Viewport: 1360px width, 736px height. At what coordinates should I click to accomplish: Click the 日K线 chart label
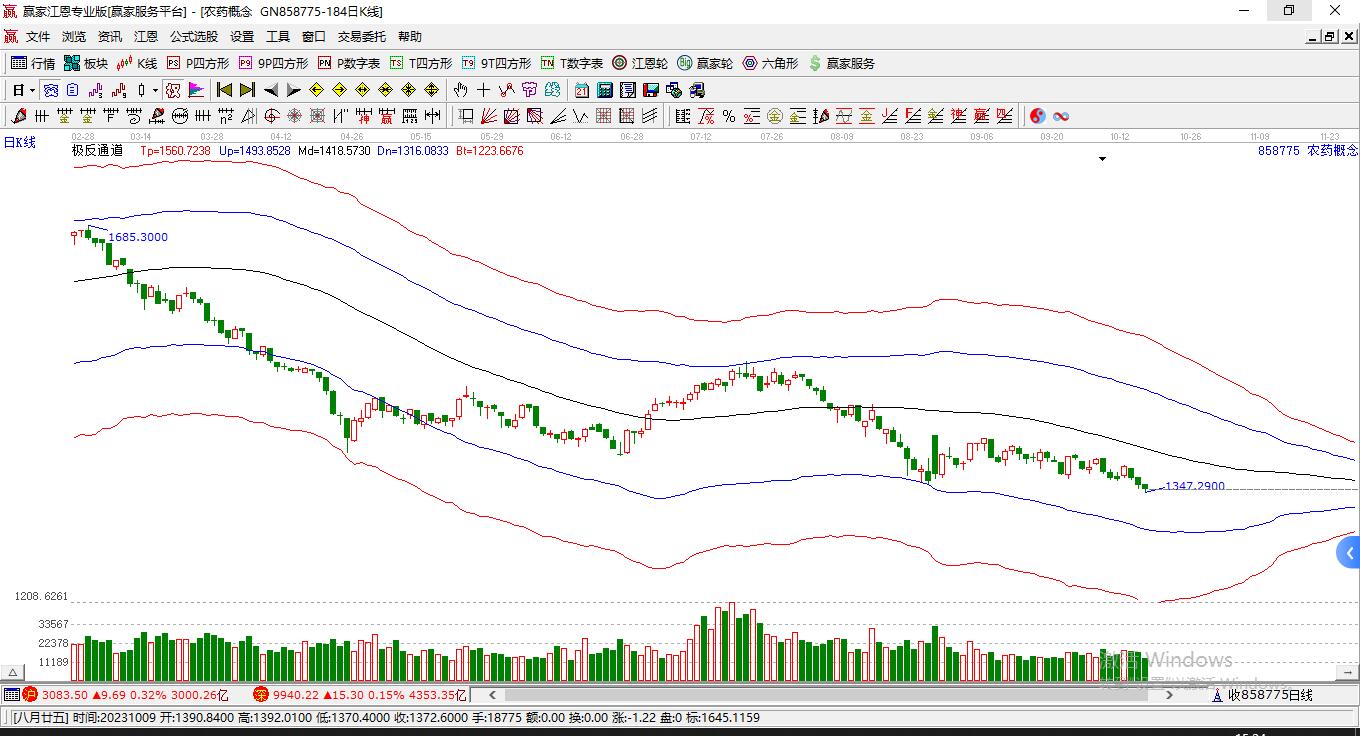(19, 142)
